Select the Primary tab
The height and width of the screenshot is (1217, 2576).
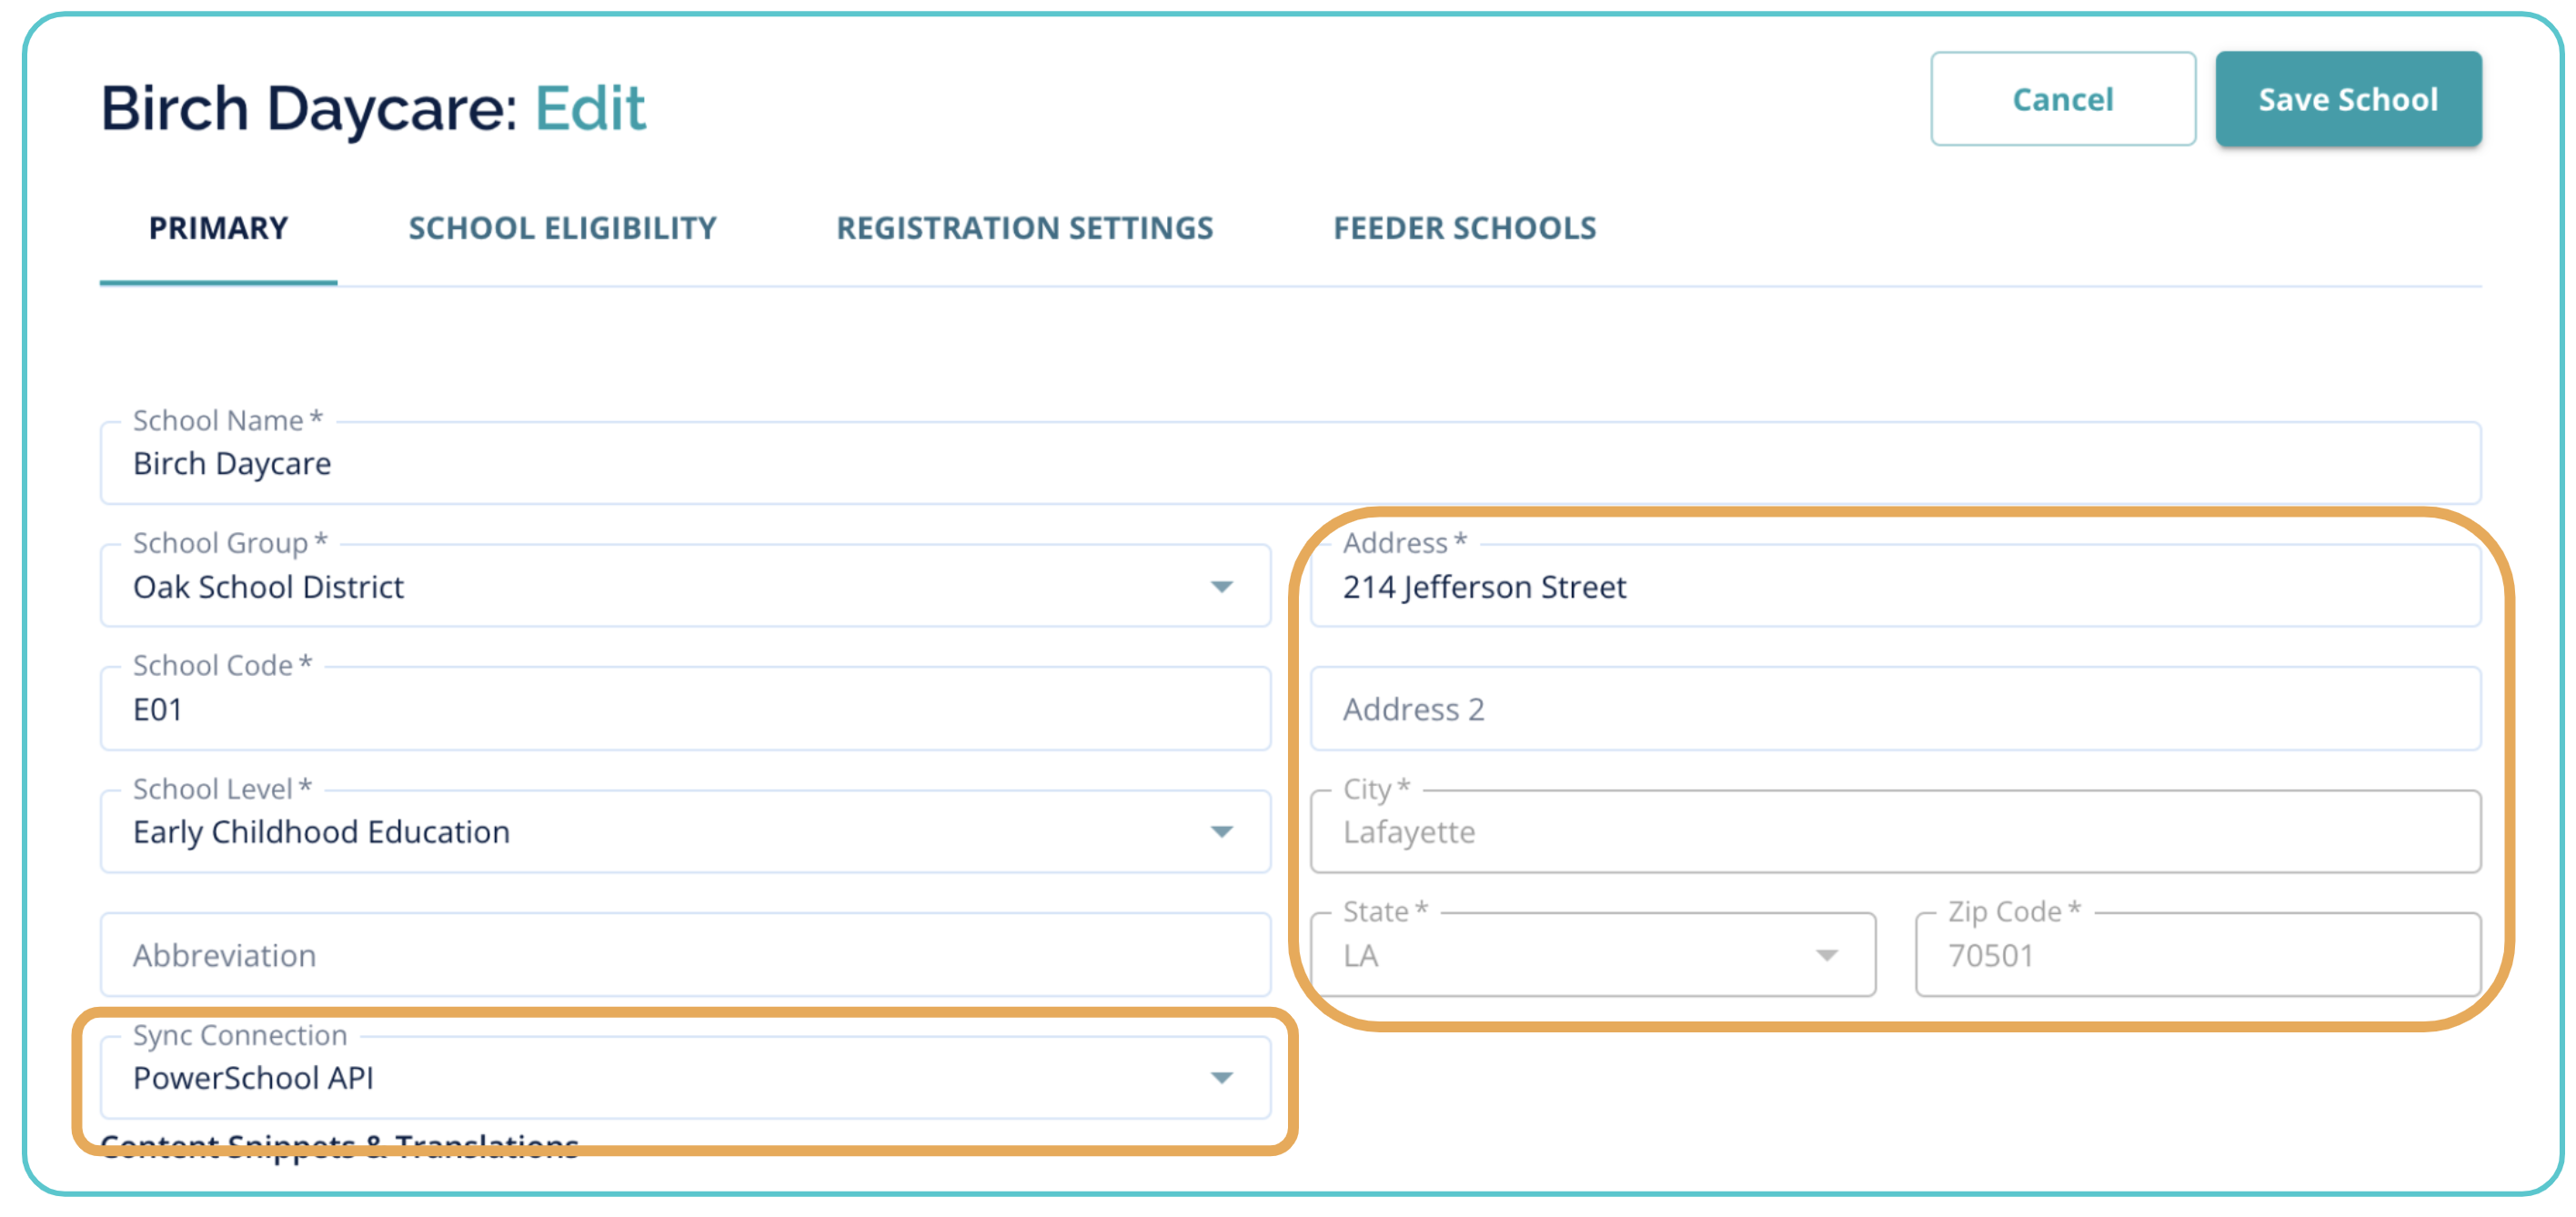[218, 228]
